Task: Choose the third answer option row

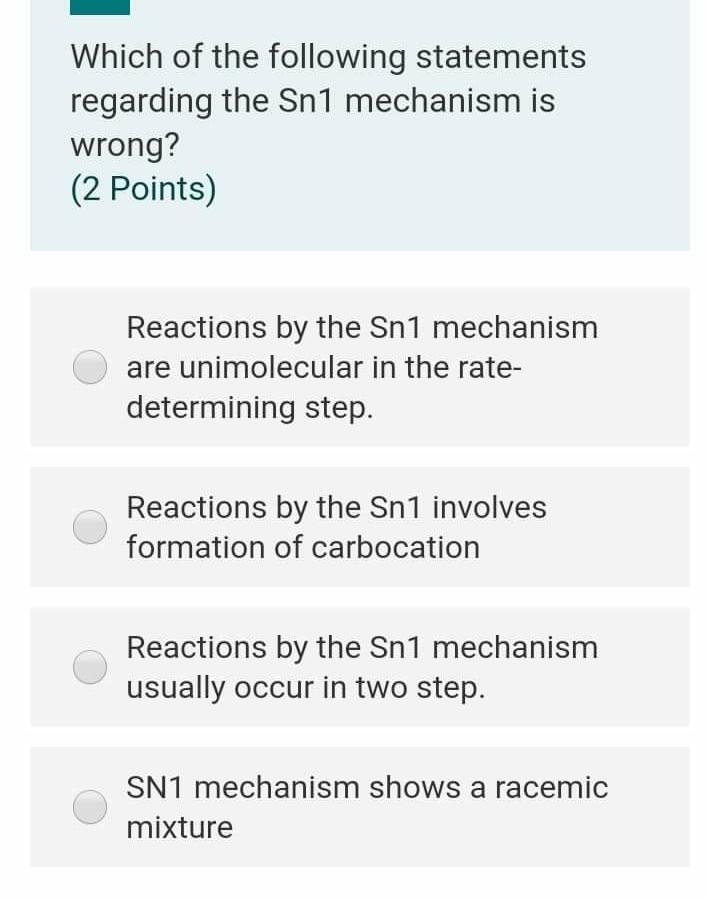Action: tap(353, 666)
